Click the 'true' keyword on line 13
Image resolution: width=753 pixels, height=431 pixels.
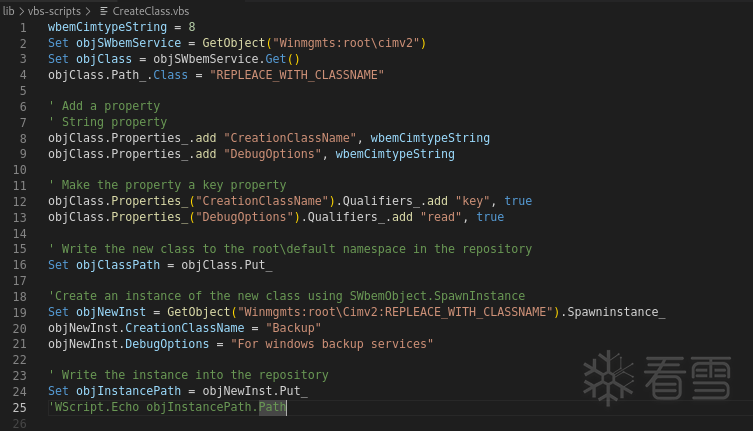click(490, 217)
